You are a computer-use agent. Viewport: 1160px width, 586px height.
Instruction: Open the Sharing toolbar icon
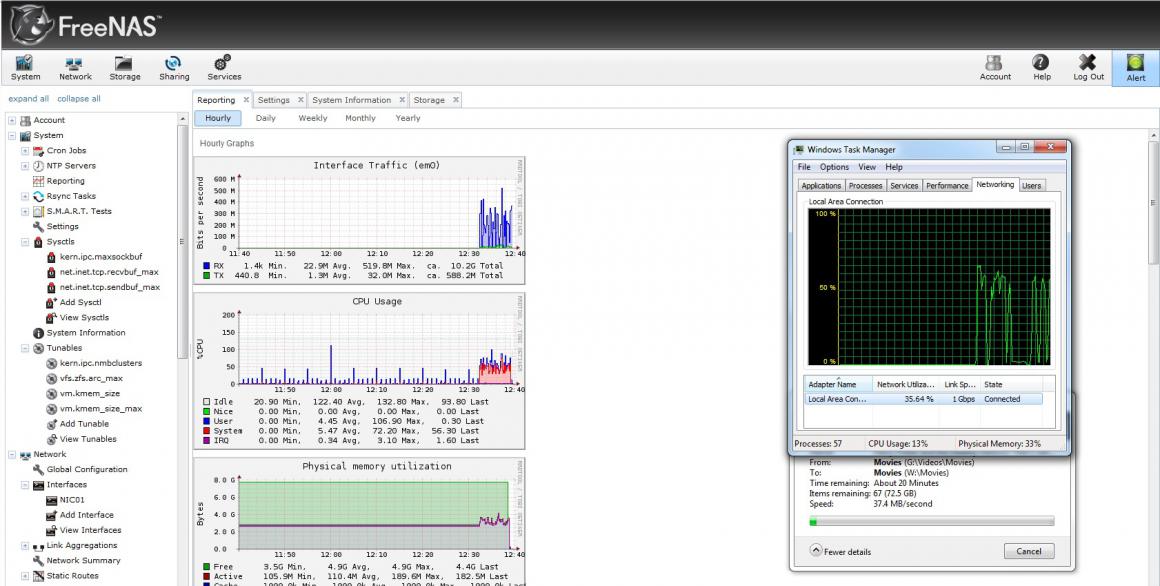click(174, 68)
